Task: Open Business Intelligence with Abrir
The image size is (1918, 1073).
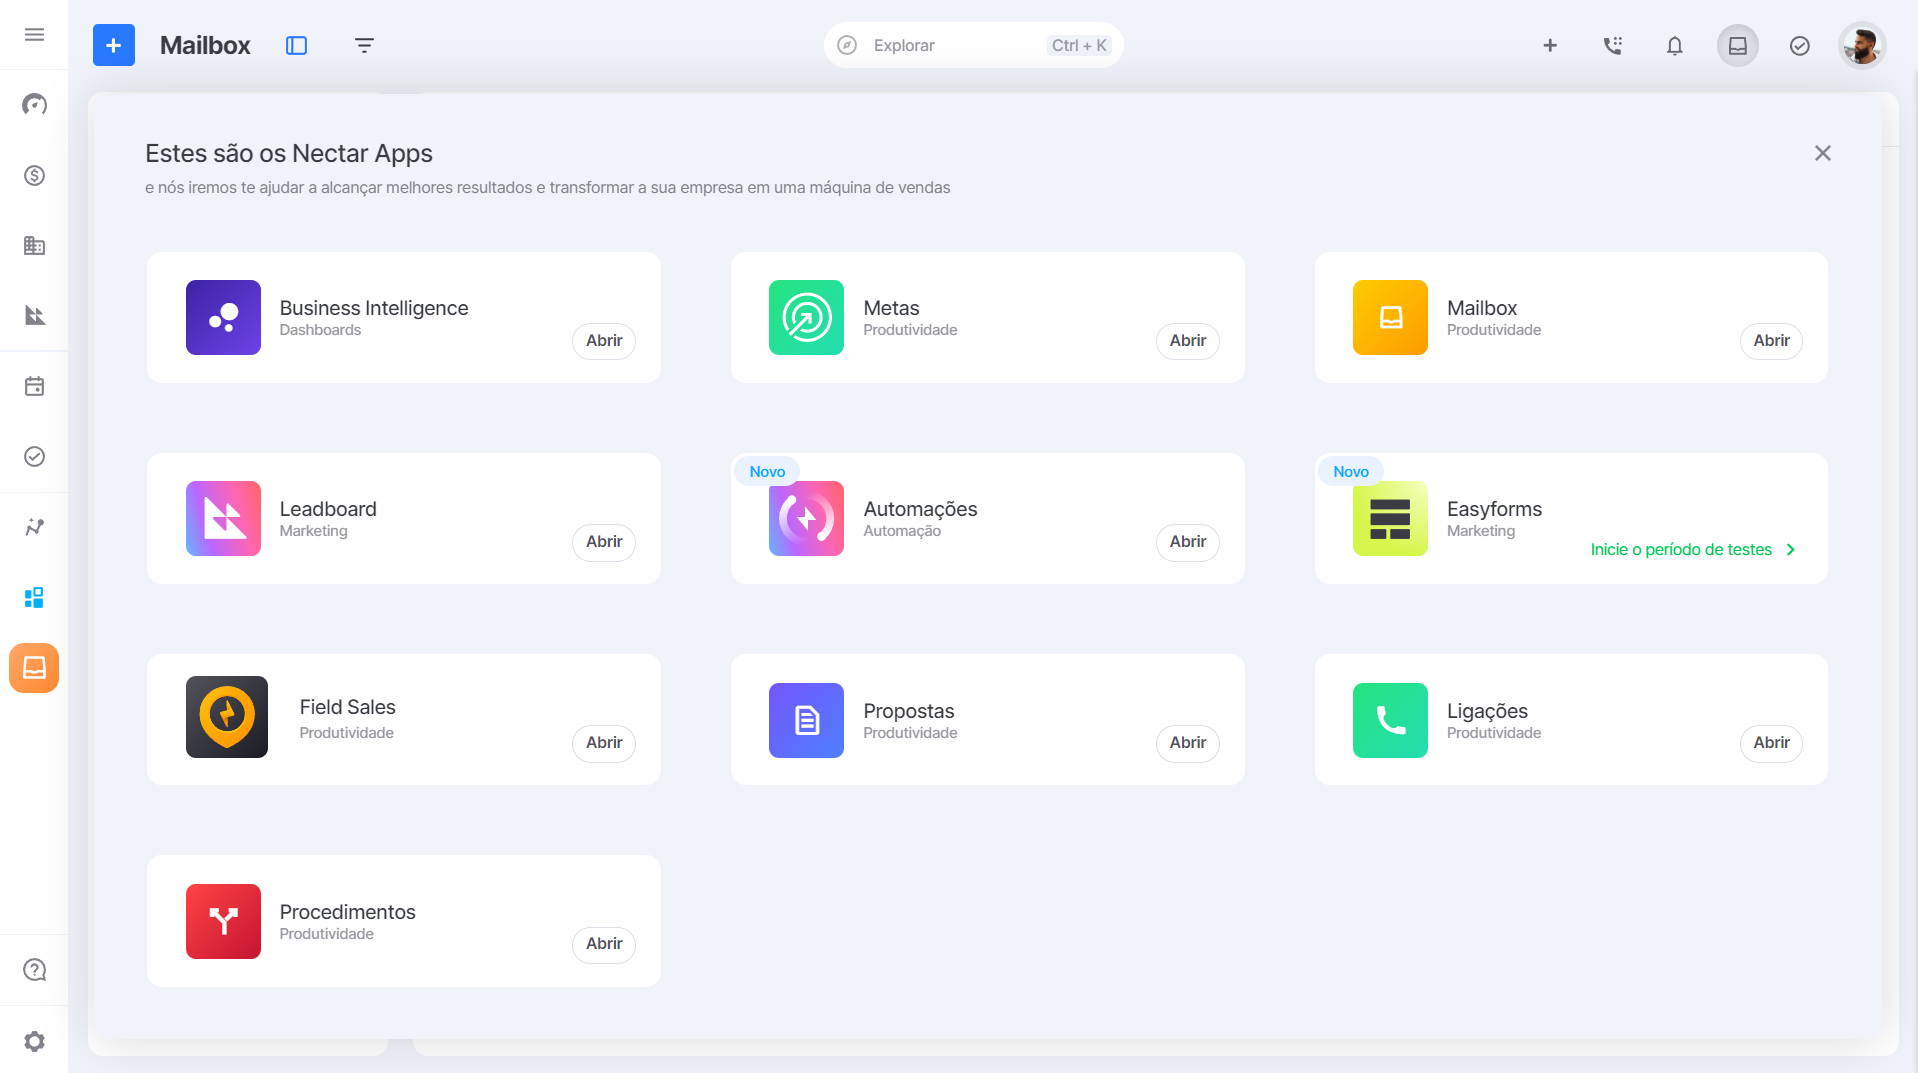Action: point(604,341)
